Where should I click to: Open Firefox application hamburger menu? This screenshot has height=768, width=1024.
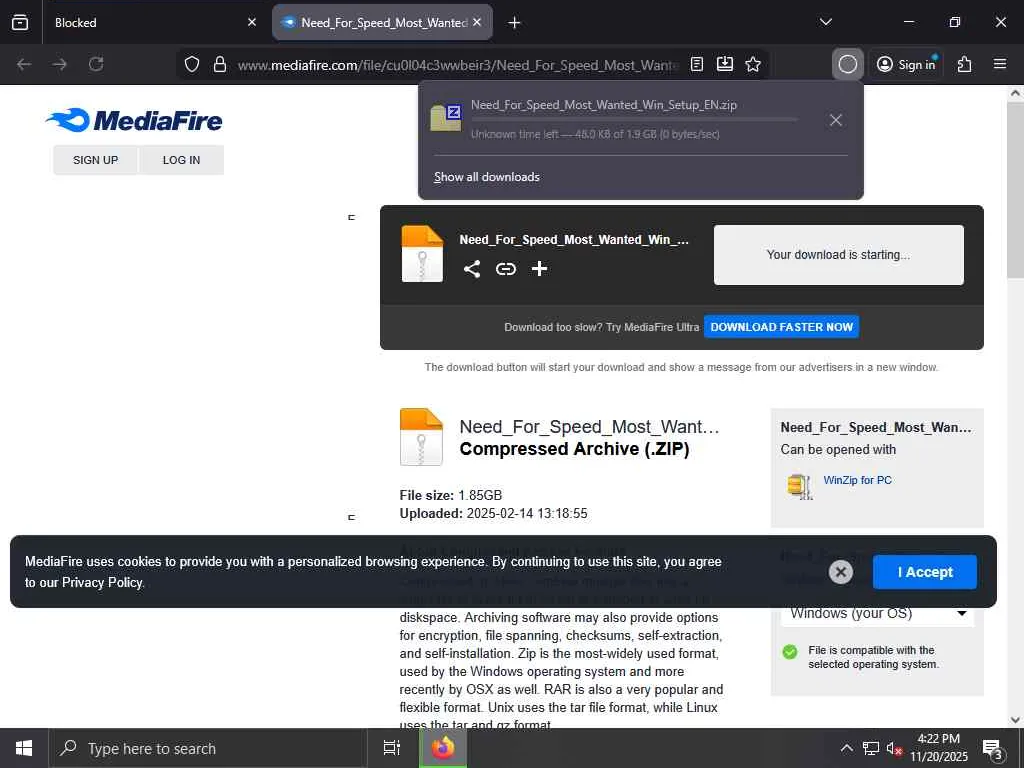(x=1000, y=64)
